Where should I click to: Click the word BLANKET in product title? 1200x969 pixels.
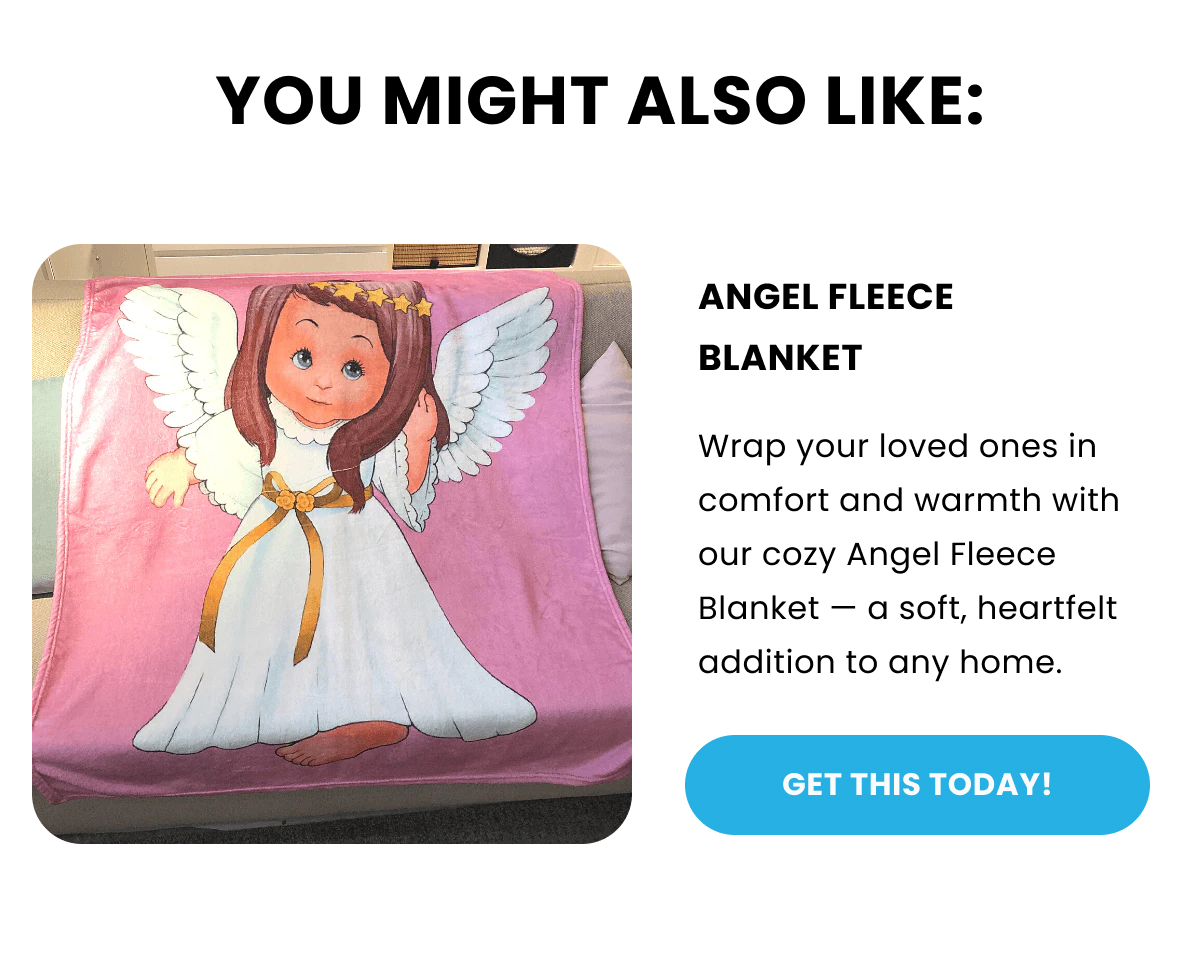click(780, 357)
